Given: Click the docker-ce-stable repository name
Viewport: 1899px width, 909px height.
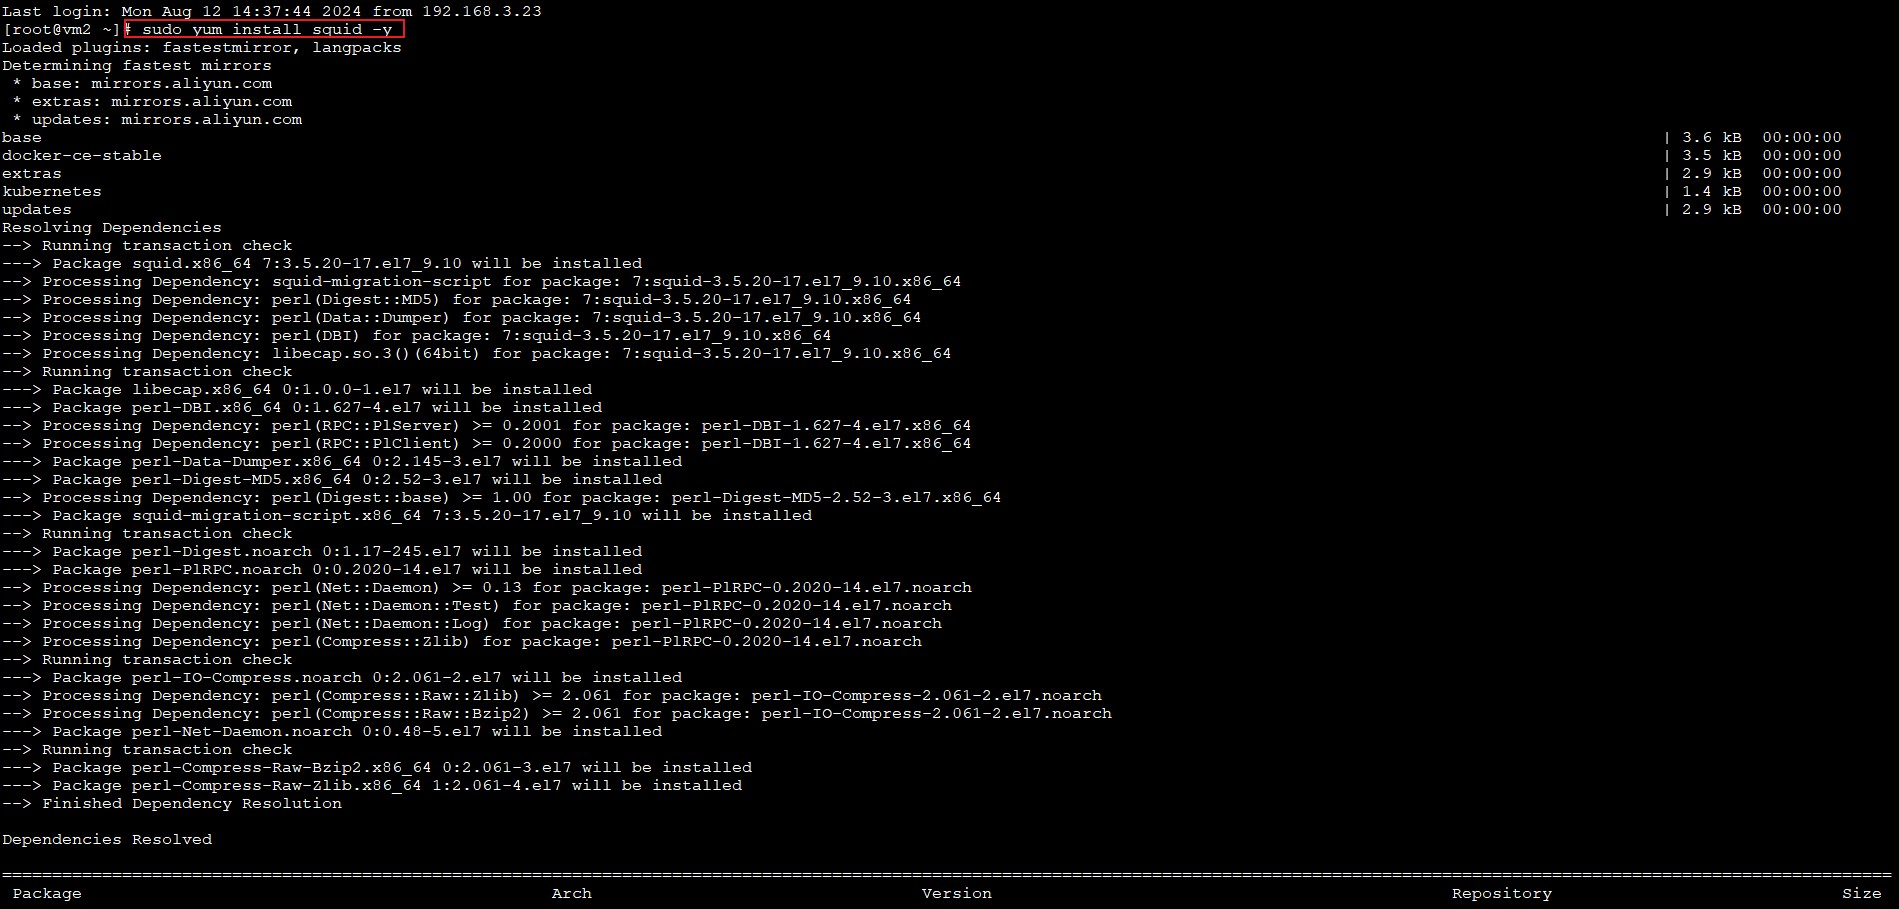Looking at the screenshot, I should 82,155.
